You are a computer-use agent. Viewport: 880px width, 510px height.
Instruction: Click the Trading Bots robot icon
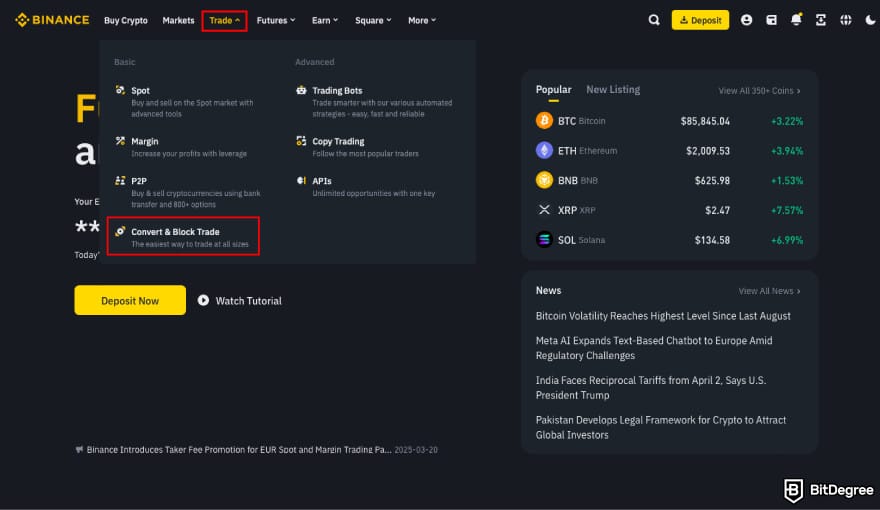[301, 90]
